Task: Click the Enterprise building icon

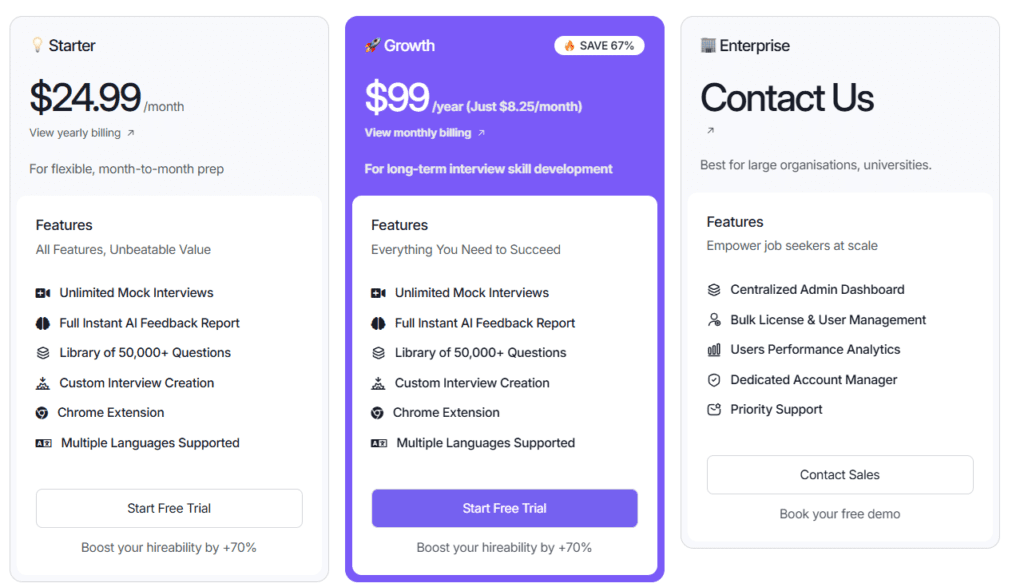Action: tap(708, 45)
